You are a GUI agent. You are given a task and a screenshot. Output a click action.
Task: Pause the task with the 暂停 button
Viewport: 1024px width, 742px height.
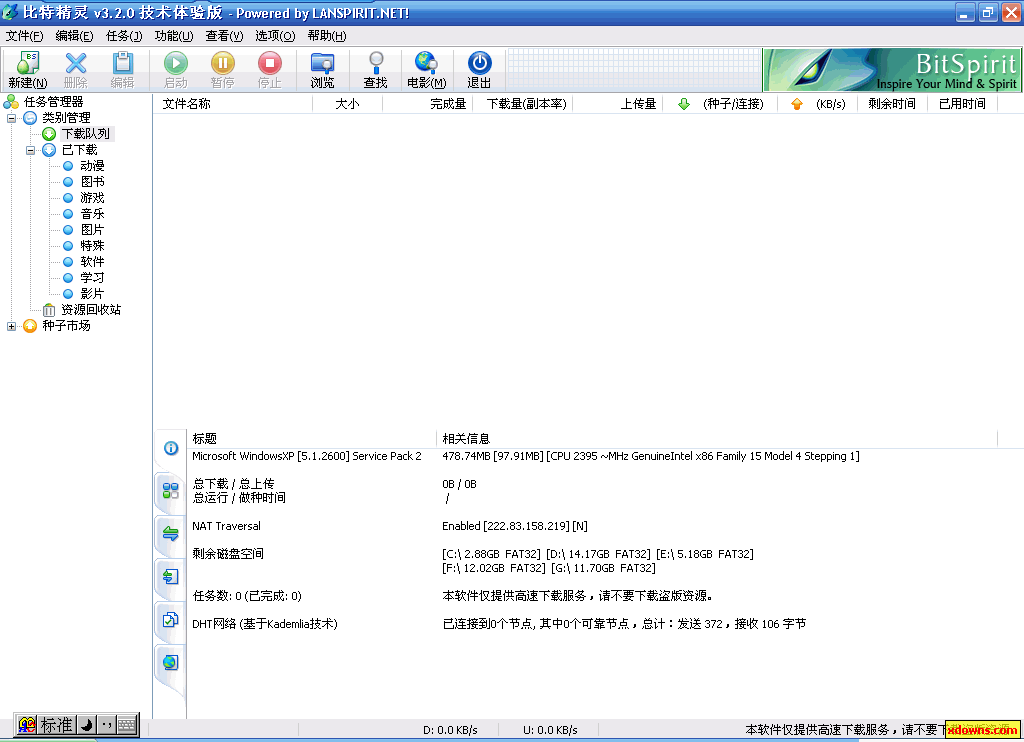coord(223,69)
